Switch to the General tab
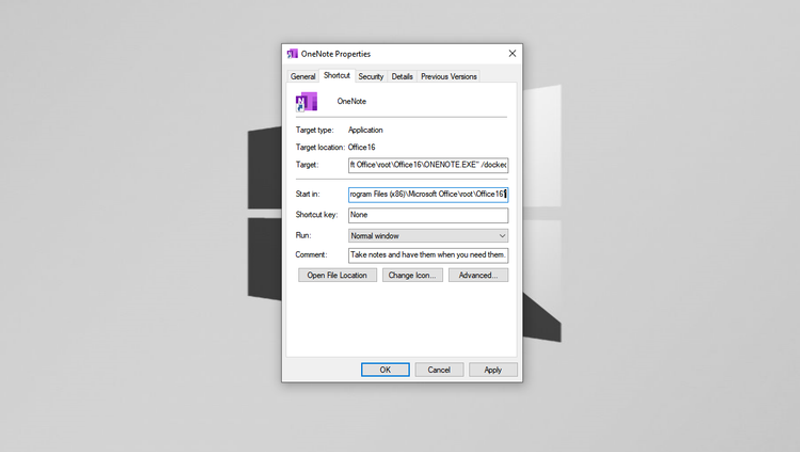 click(x=303, y=77)
